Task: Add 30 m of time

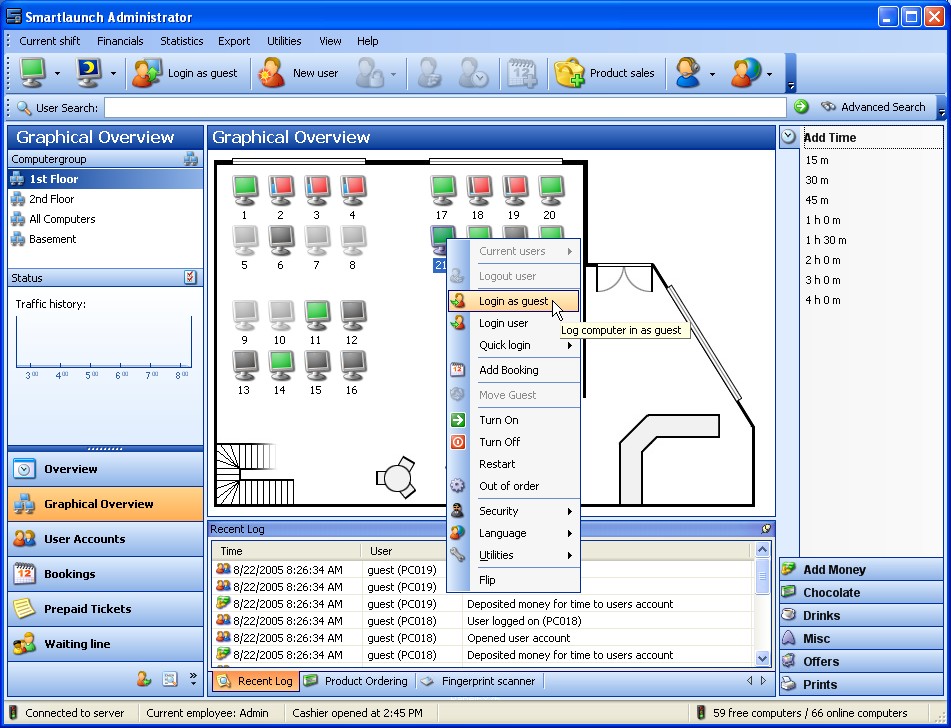Action: point(817,180)
